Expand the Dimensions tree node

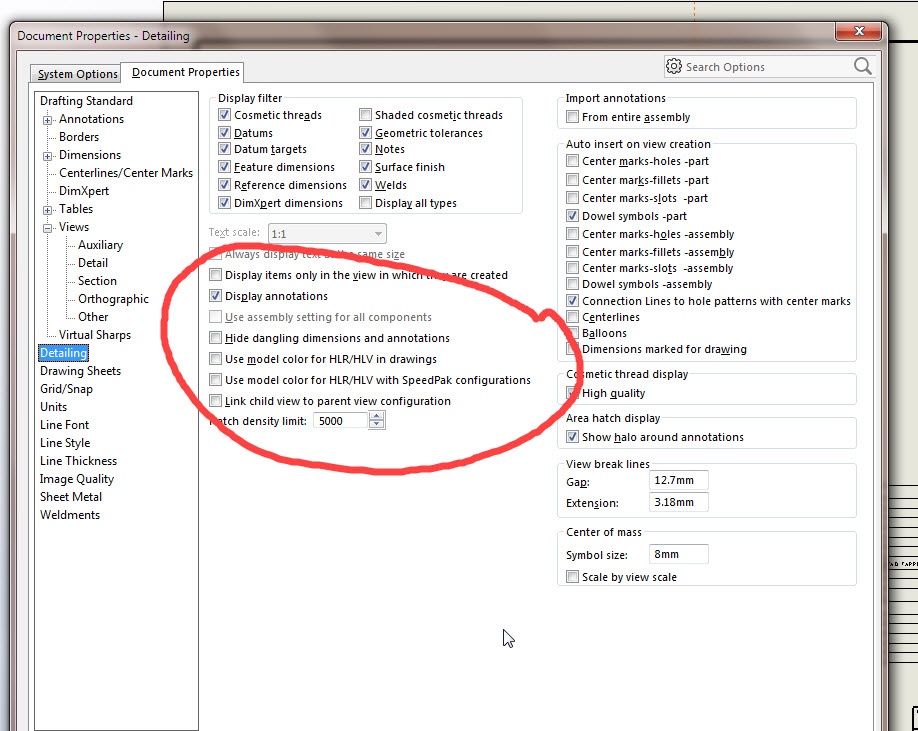pyautogui.click(x=47, y=156)
